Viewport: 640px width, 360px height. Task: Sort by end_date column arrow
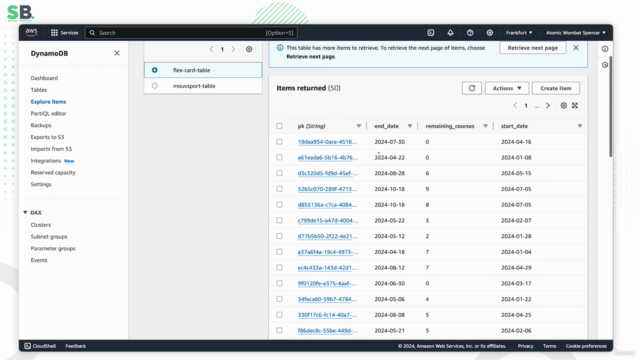pos(410,126)
